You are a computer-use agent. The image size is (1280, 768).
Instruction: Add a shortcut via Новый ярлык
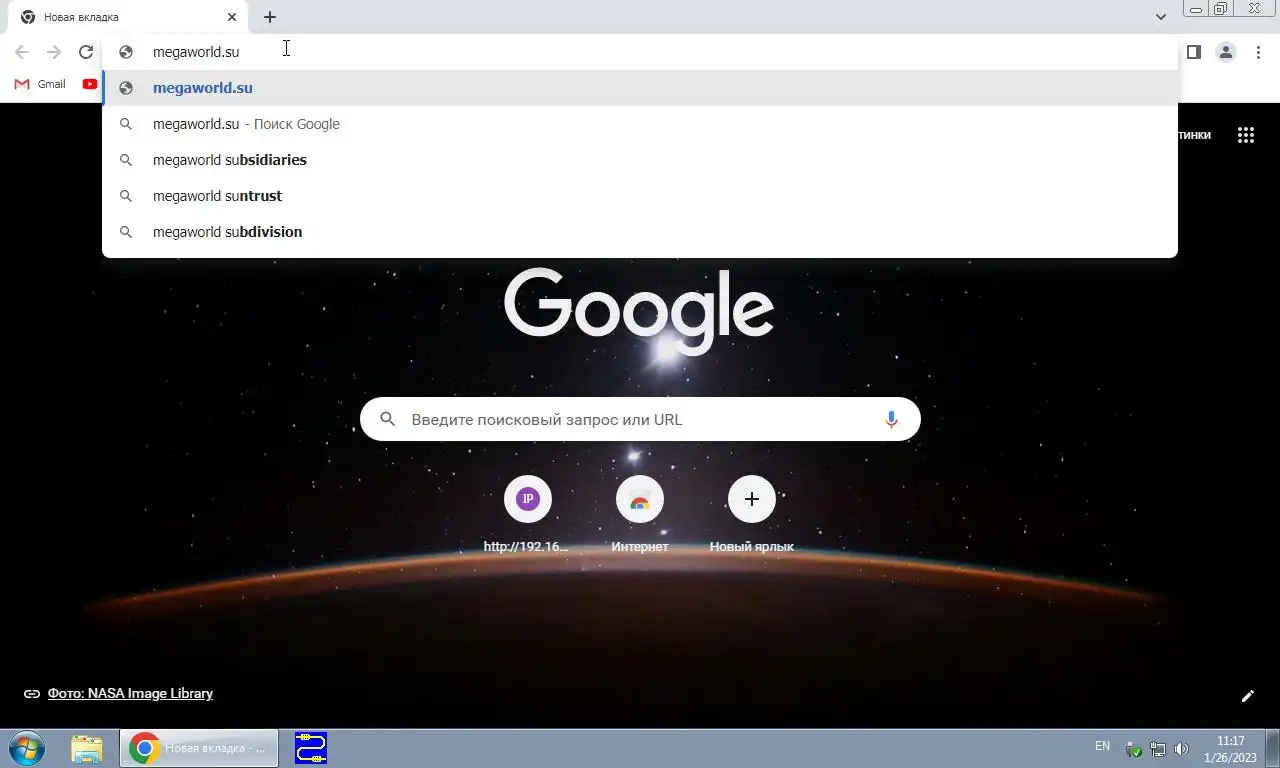tap(752, 514)
